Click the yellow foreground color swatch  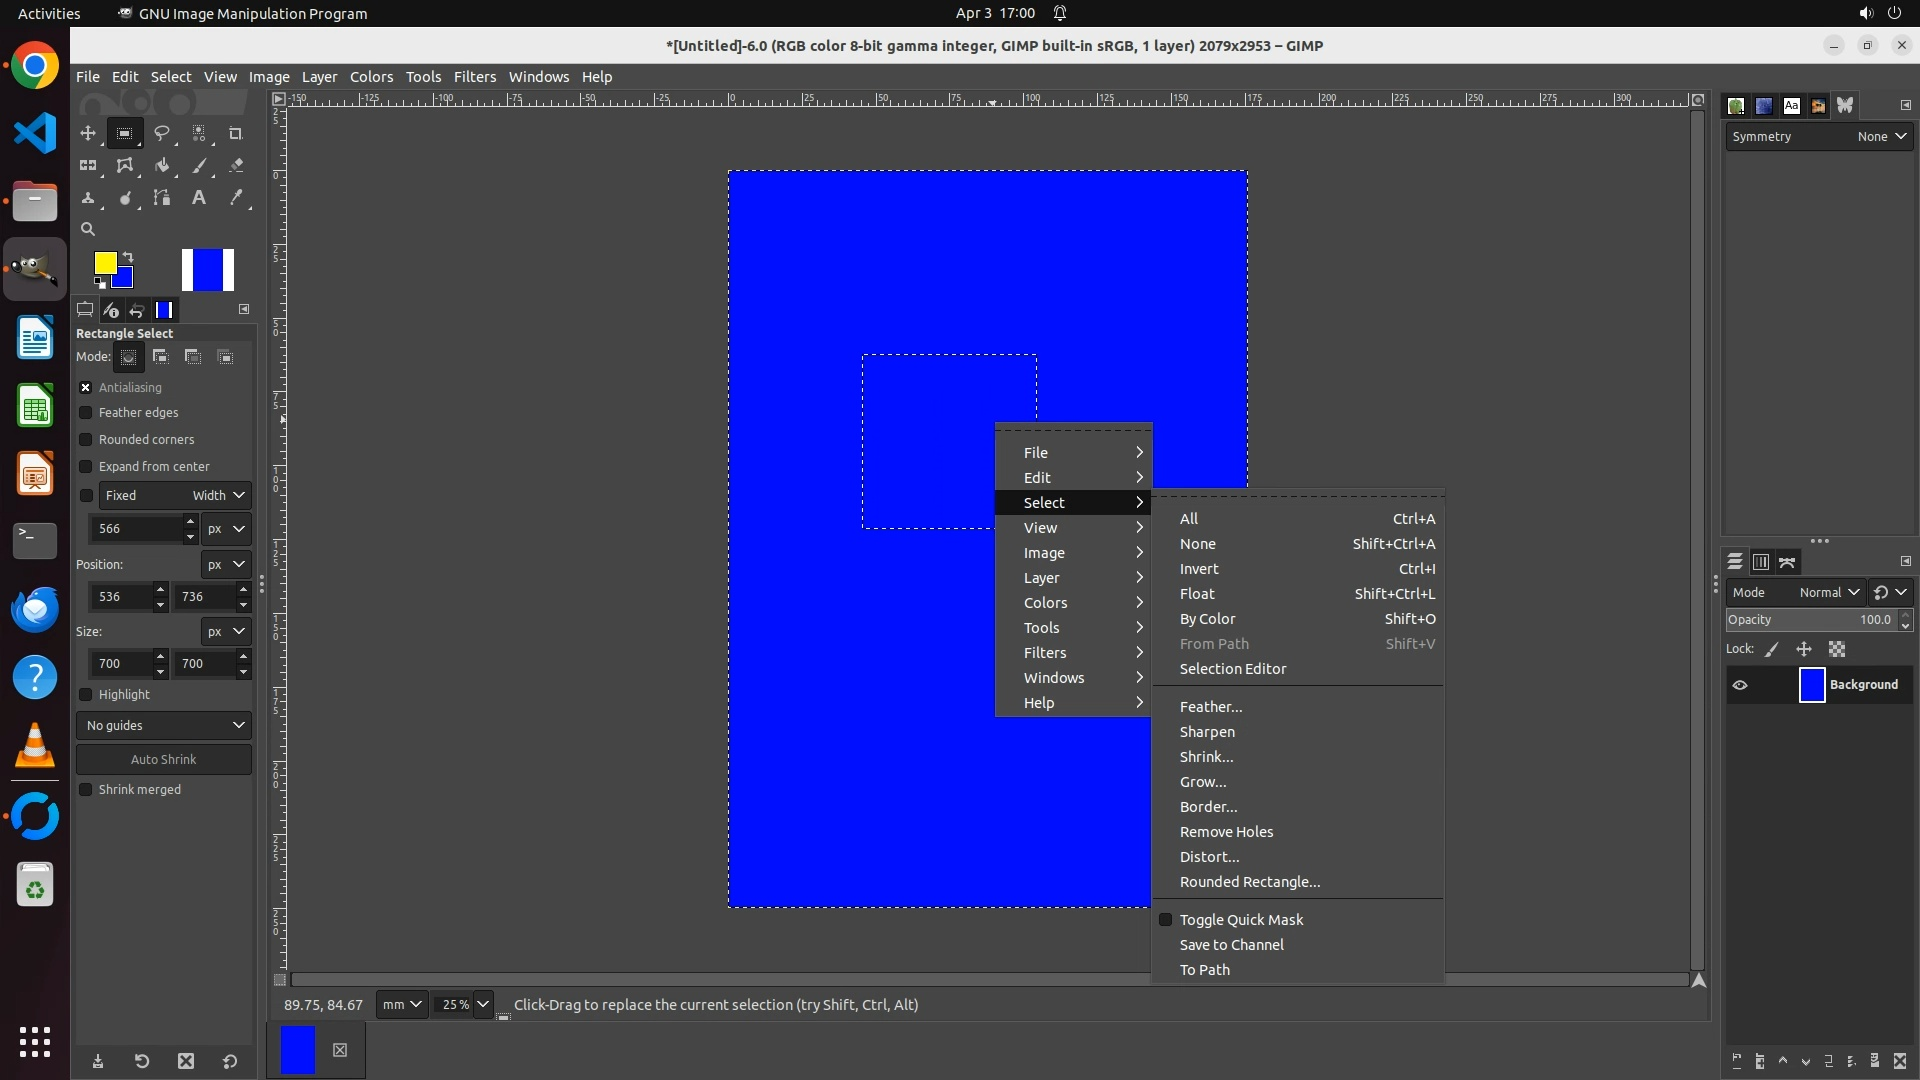[104, 262]
